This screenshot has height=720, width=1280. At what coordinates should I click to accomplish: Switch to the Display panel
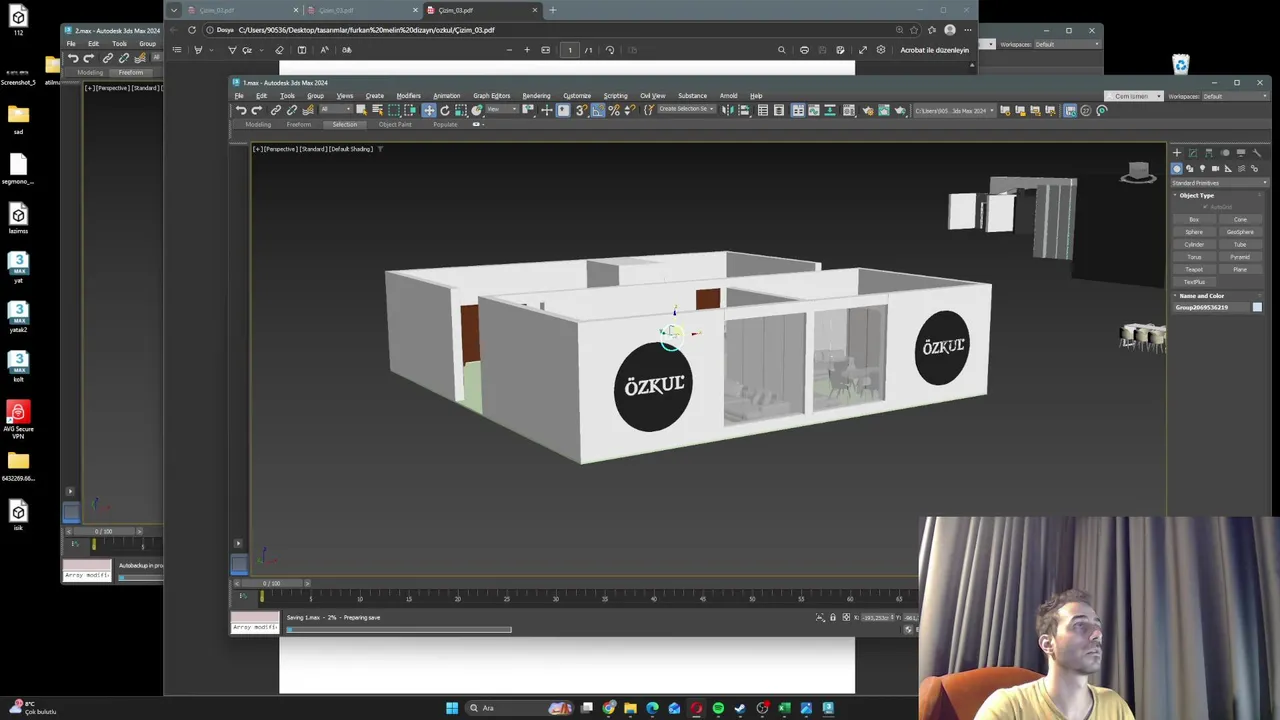1241,153
